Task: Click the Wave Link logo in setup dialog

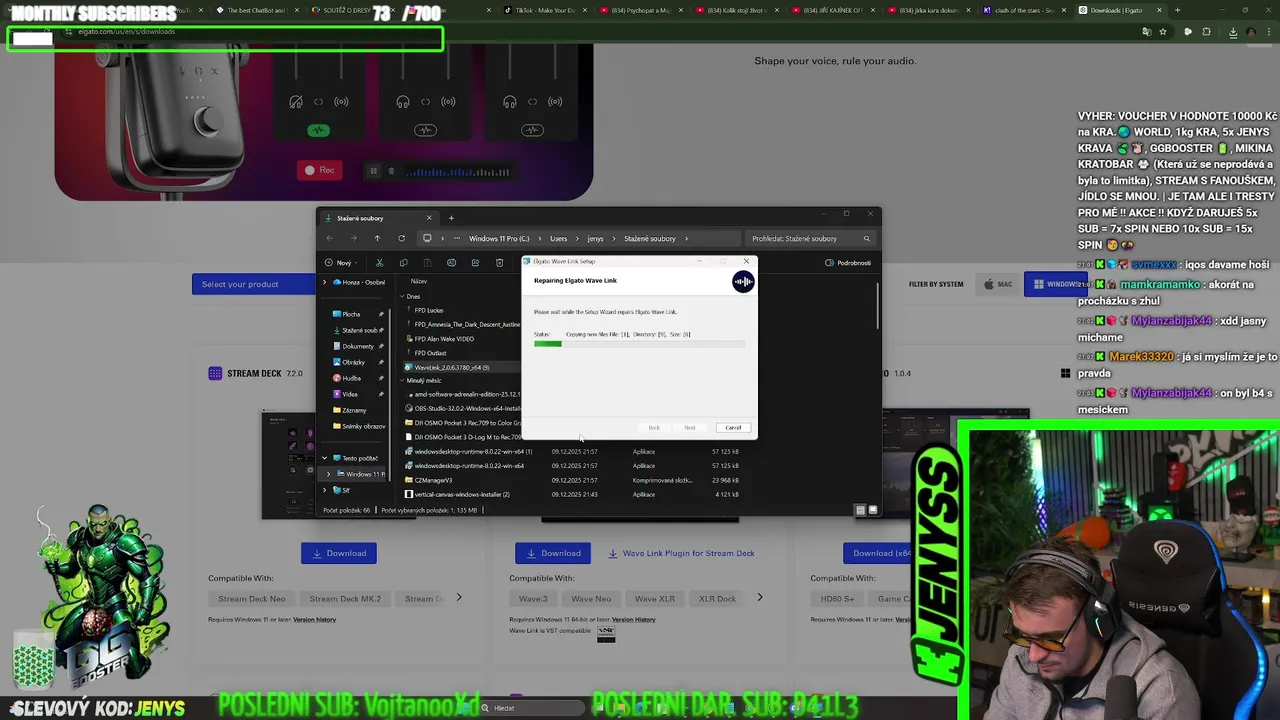Action: 743,282
